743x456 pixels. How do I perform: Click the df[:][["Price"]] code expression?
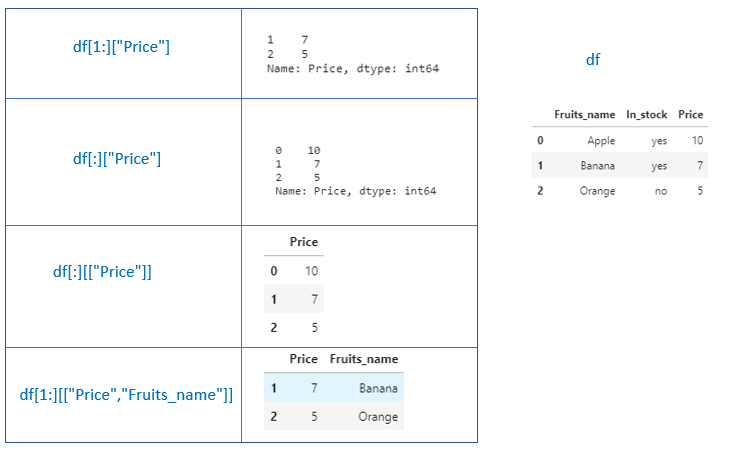tap(102, 271)
